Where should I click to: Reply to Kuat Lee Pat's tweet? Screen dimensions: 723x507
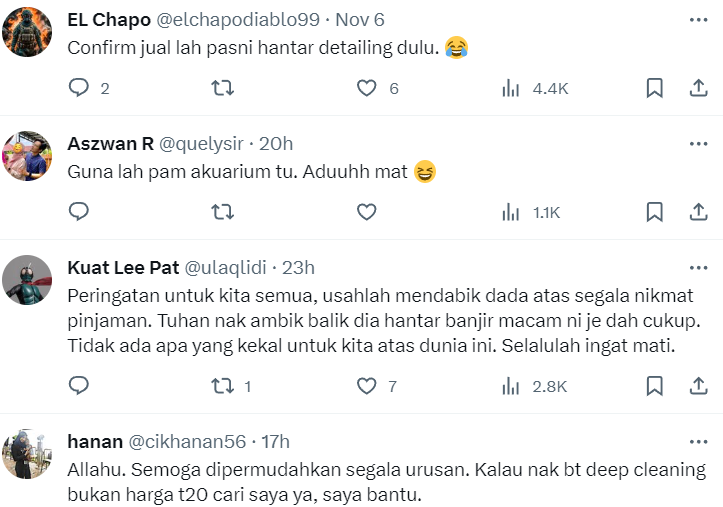79,385
